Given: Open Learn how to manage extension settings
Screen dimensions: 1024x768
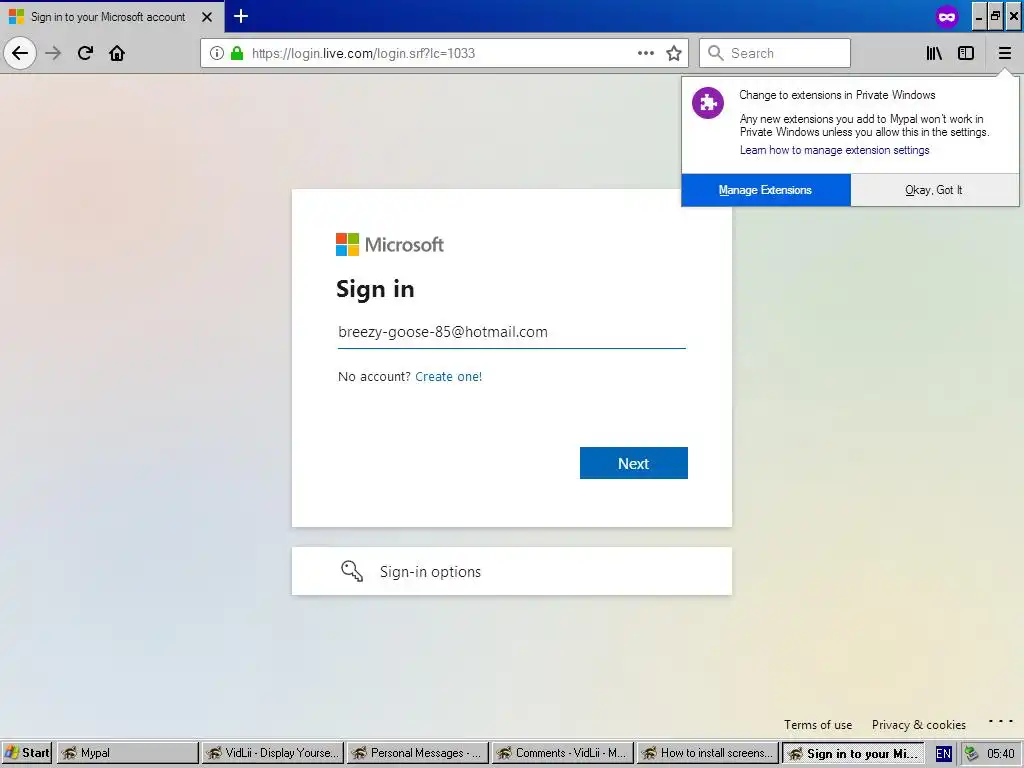Looking at the screenshot, I should point(834,150).
